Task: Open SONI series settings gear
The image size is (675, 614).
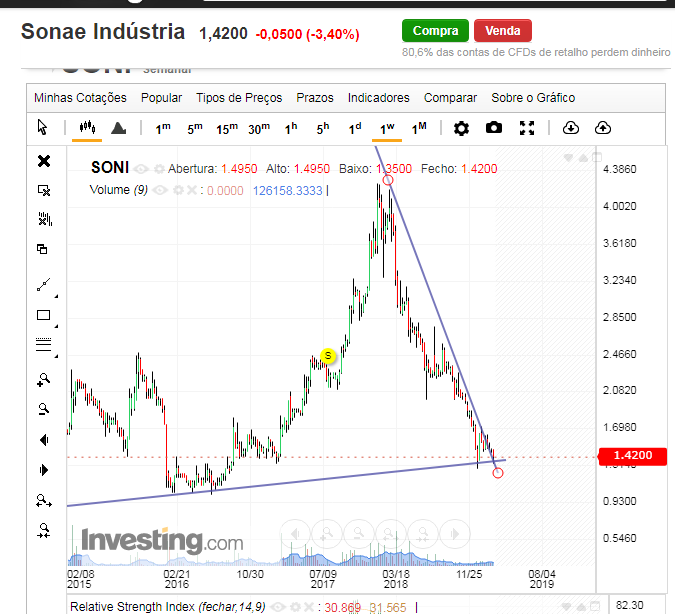Action: coord(159,169)
